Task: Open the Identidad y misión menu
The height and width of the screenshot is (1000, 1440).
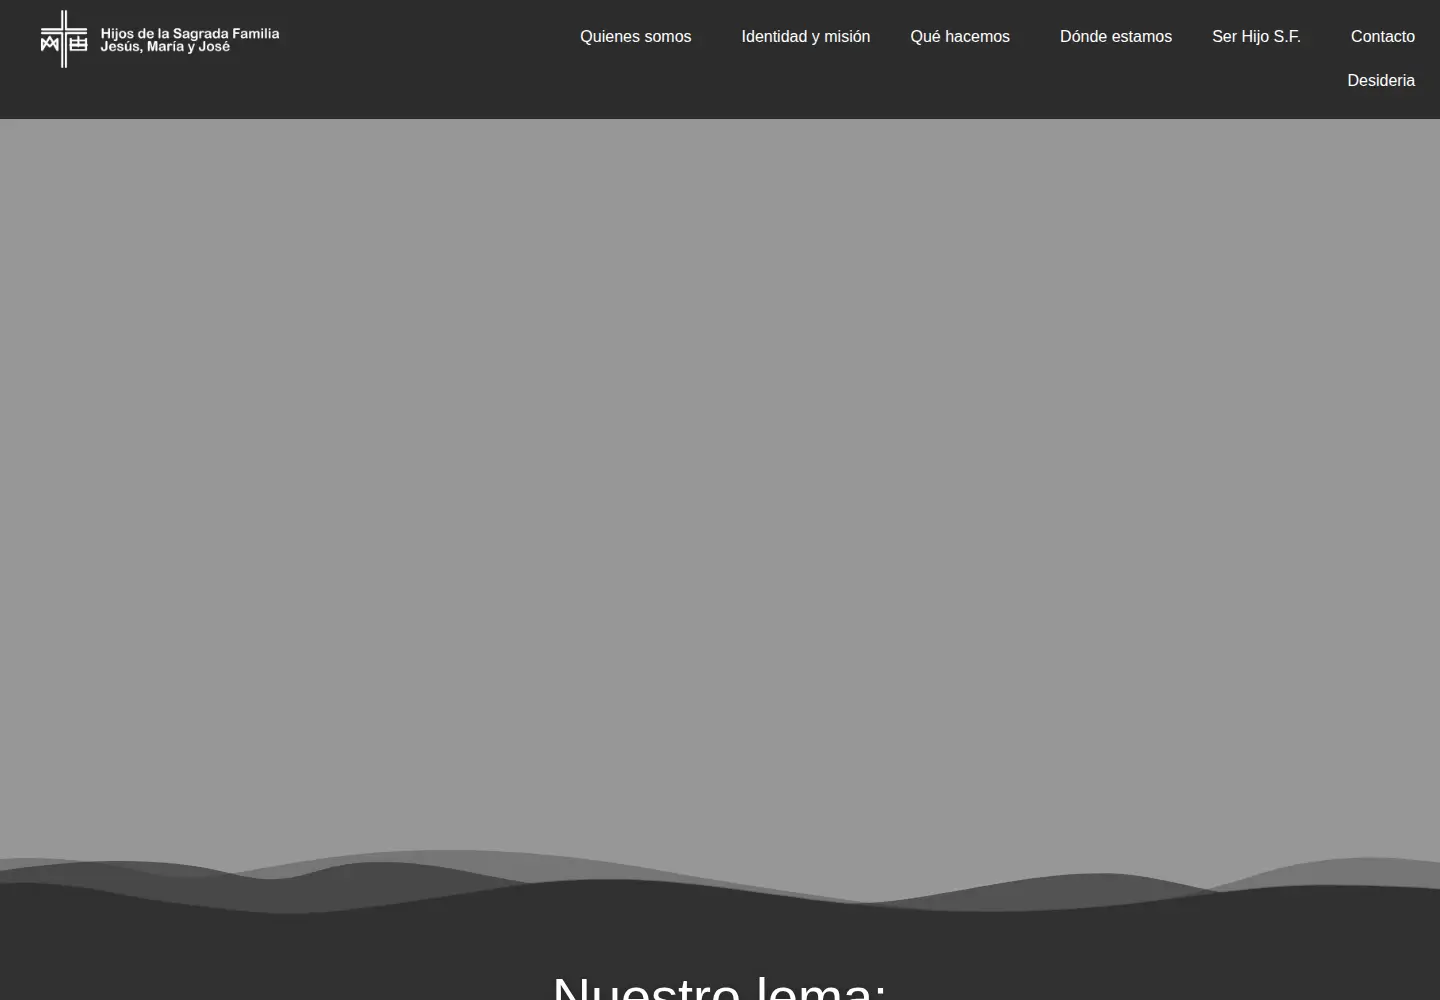Action: click(806, 37)
